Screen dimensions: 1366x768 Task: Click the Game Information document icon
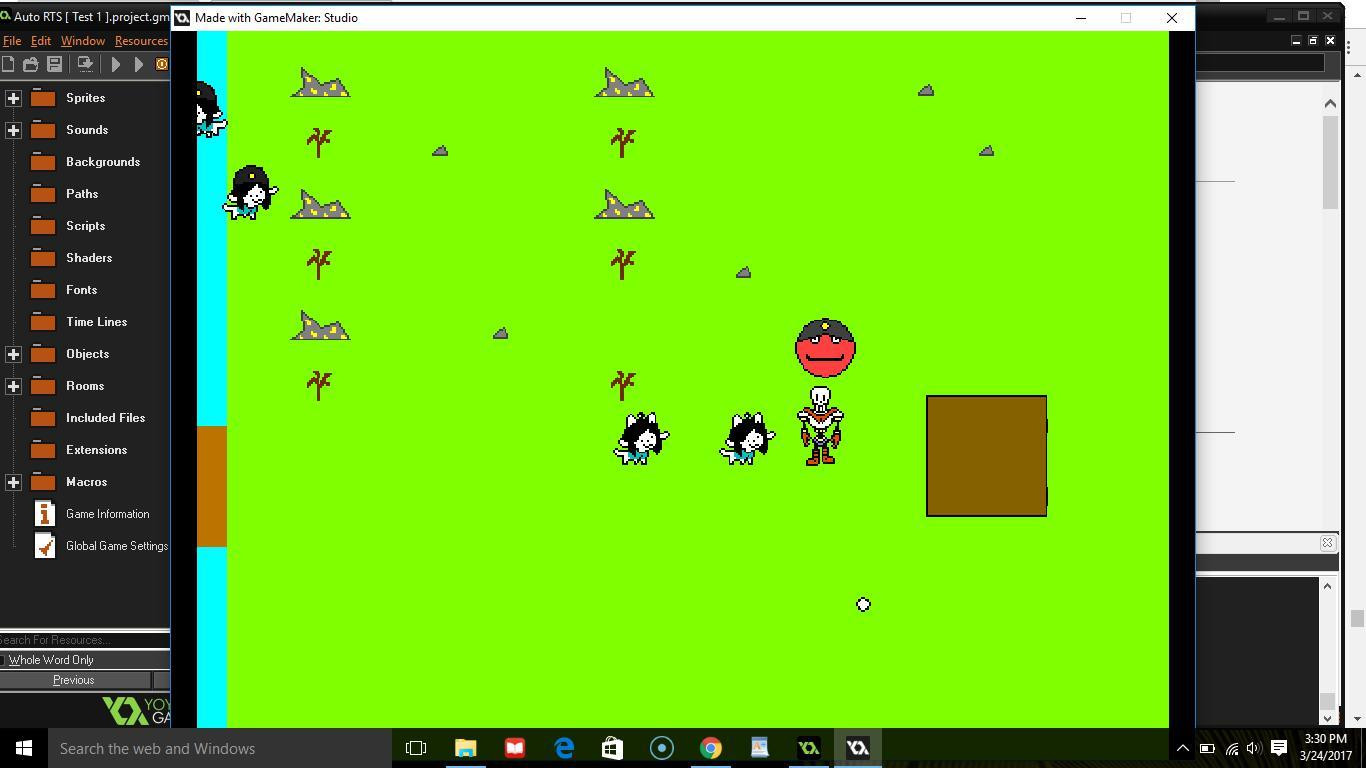(44, 514)
